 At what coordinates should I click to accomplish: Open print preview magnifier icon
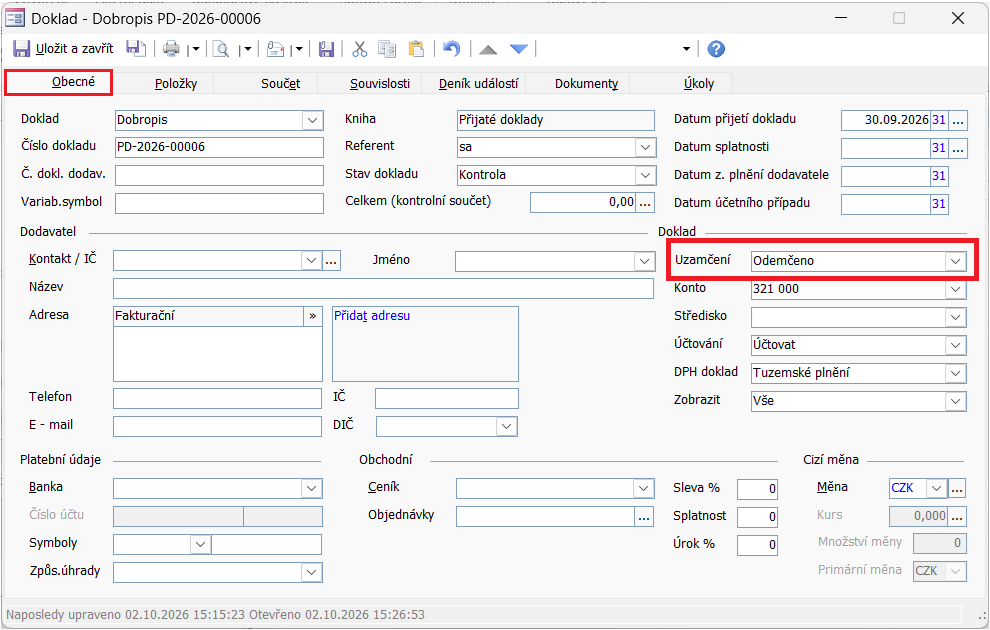click(220, 49)
